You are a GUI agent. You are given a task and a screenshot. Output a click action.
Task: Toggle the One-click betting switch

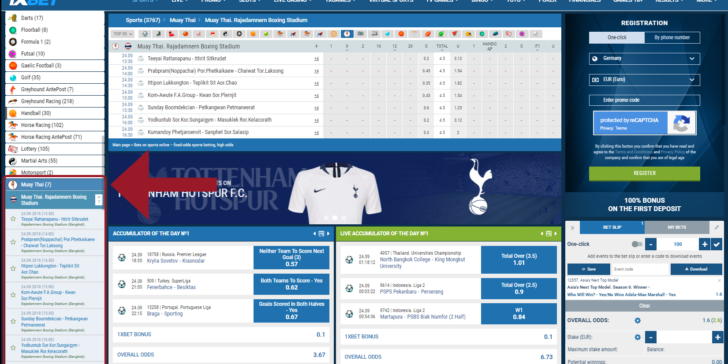pyautogui.click(x=637, y=244)
